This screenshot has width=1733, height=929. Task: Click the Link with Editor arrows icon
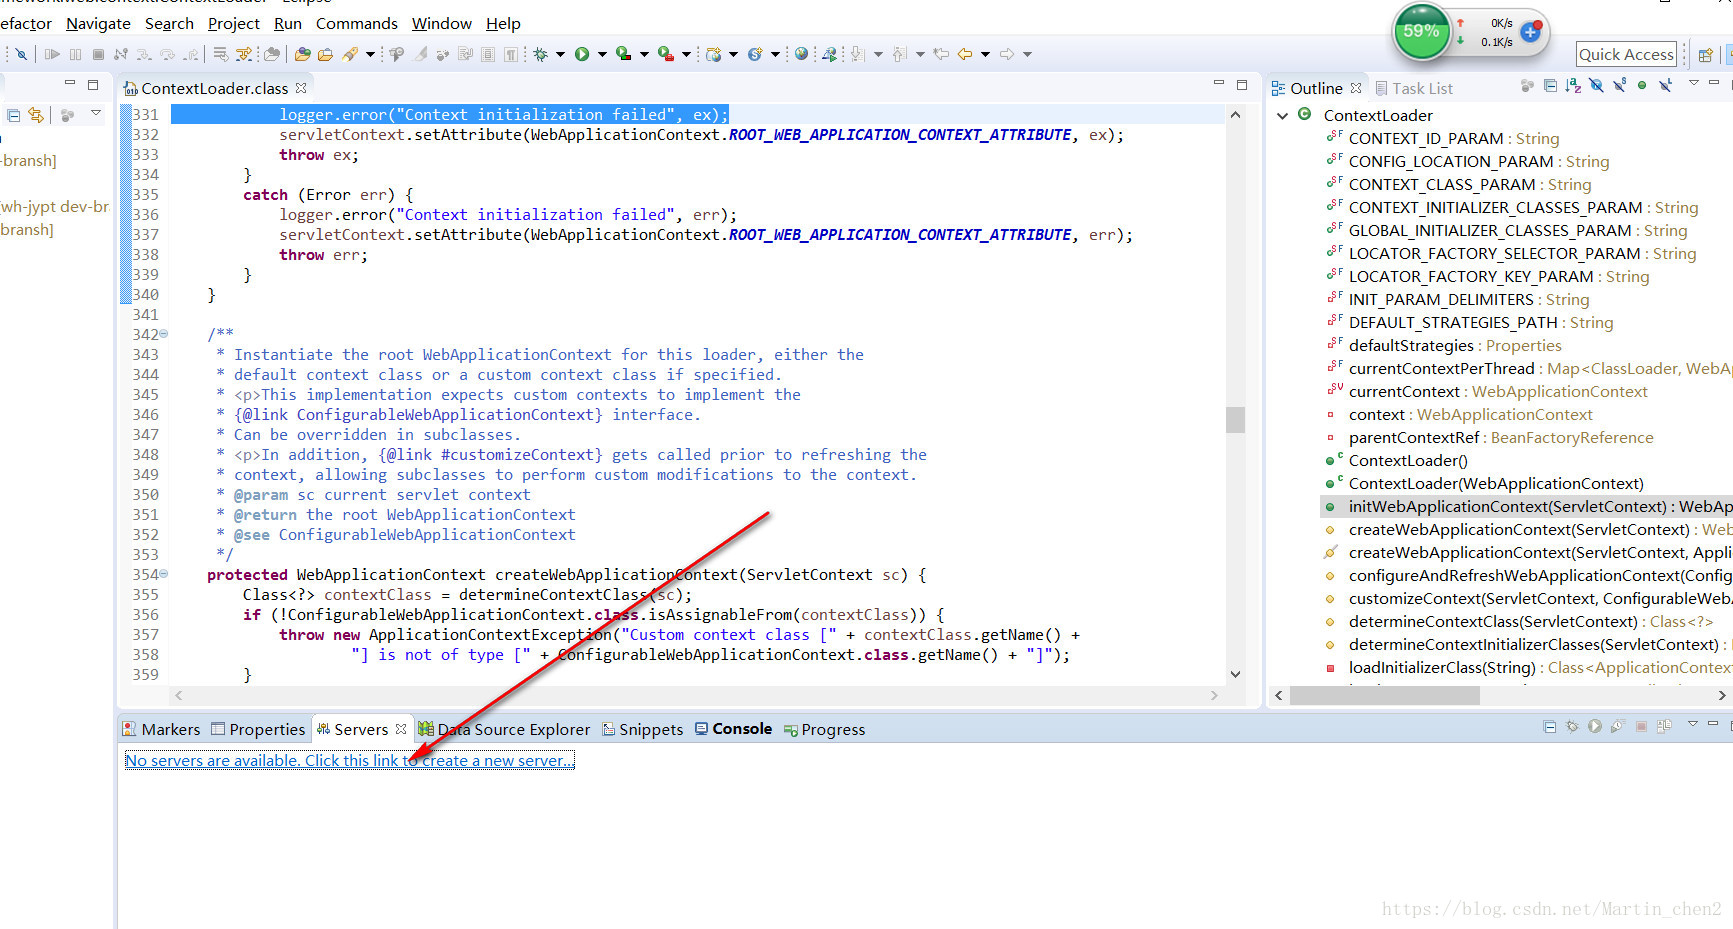click(36, 115)
